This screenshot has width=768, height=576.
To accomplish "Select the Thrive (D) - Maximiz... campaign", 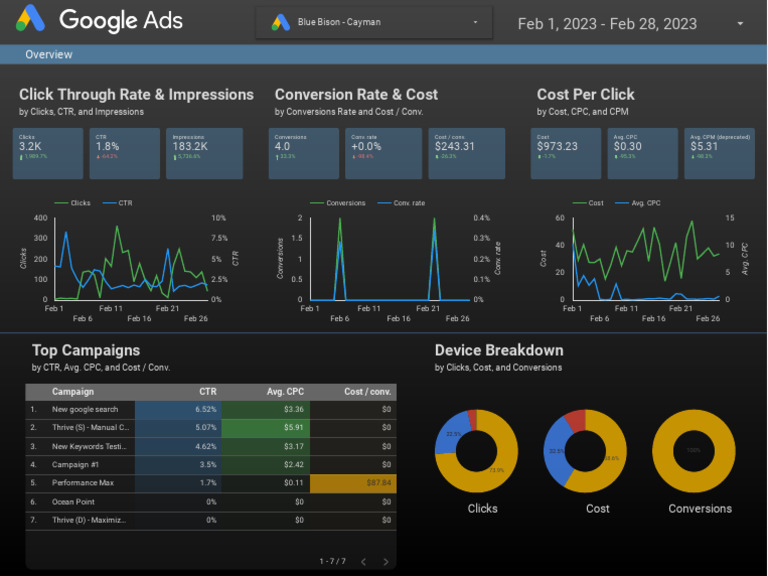I will [x=211, y=520].
